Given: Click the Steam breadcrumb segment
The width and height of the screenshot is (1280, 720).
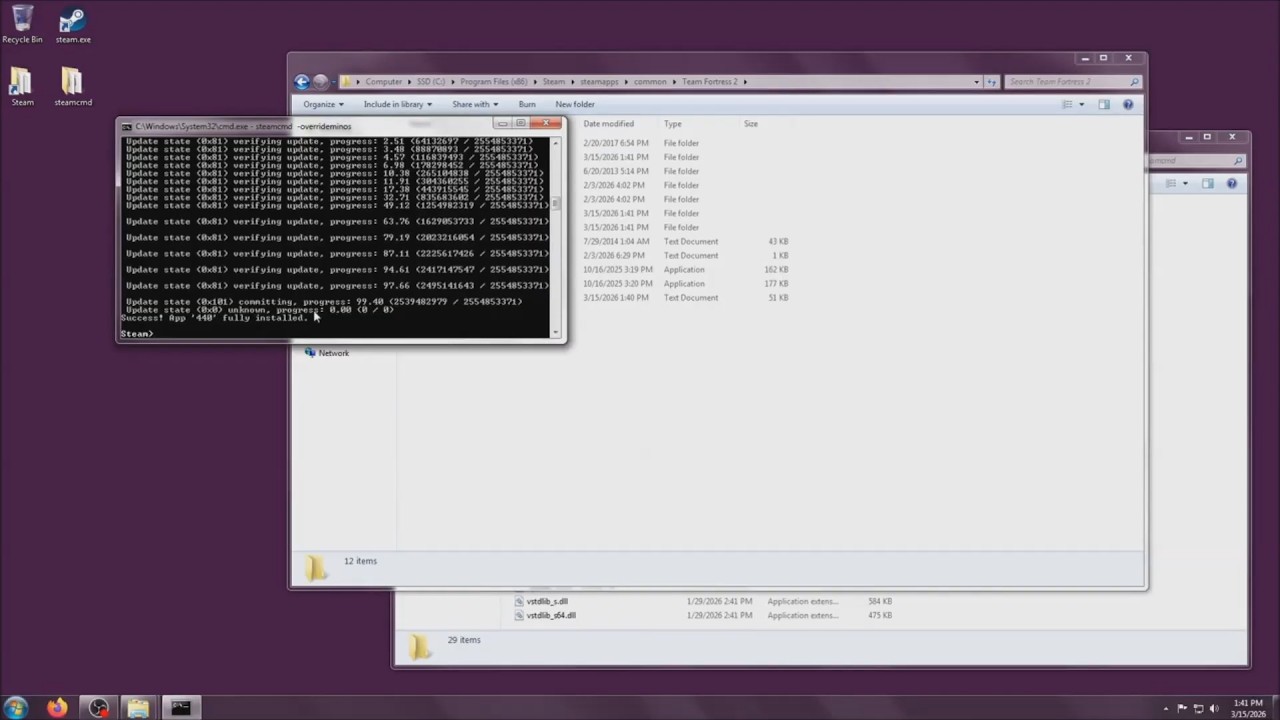Looking at the screenshot, I should coord(553,82).
